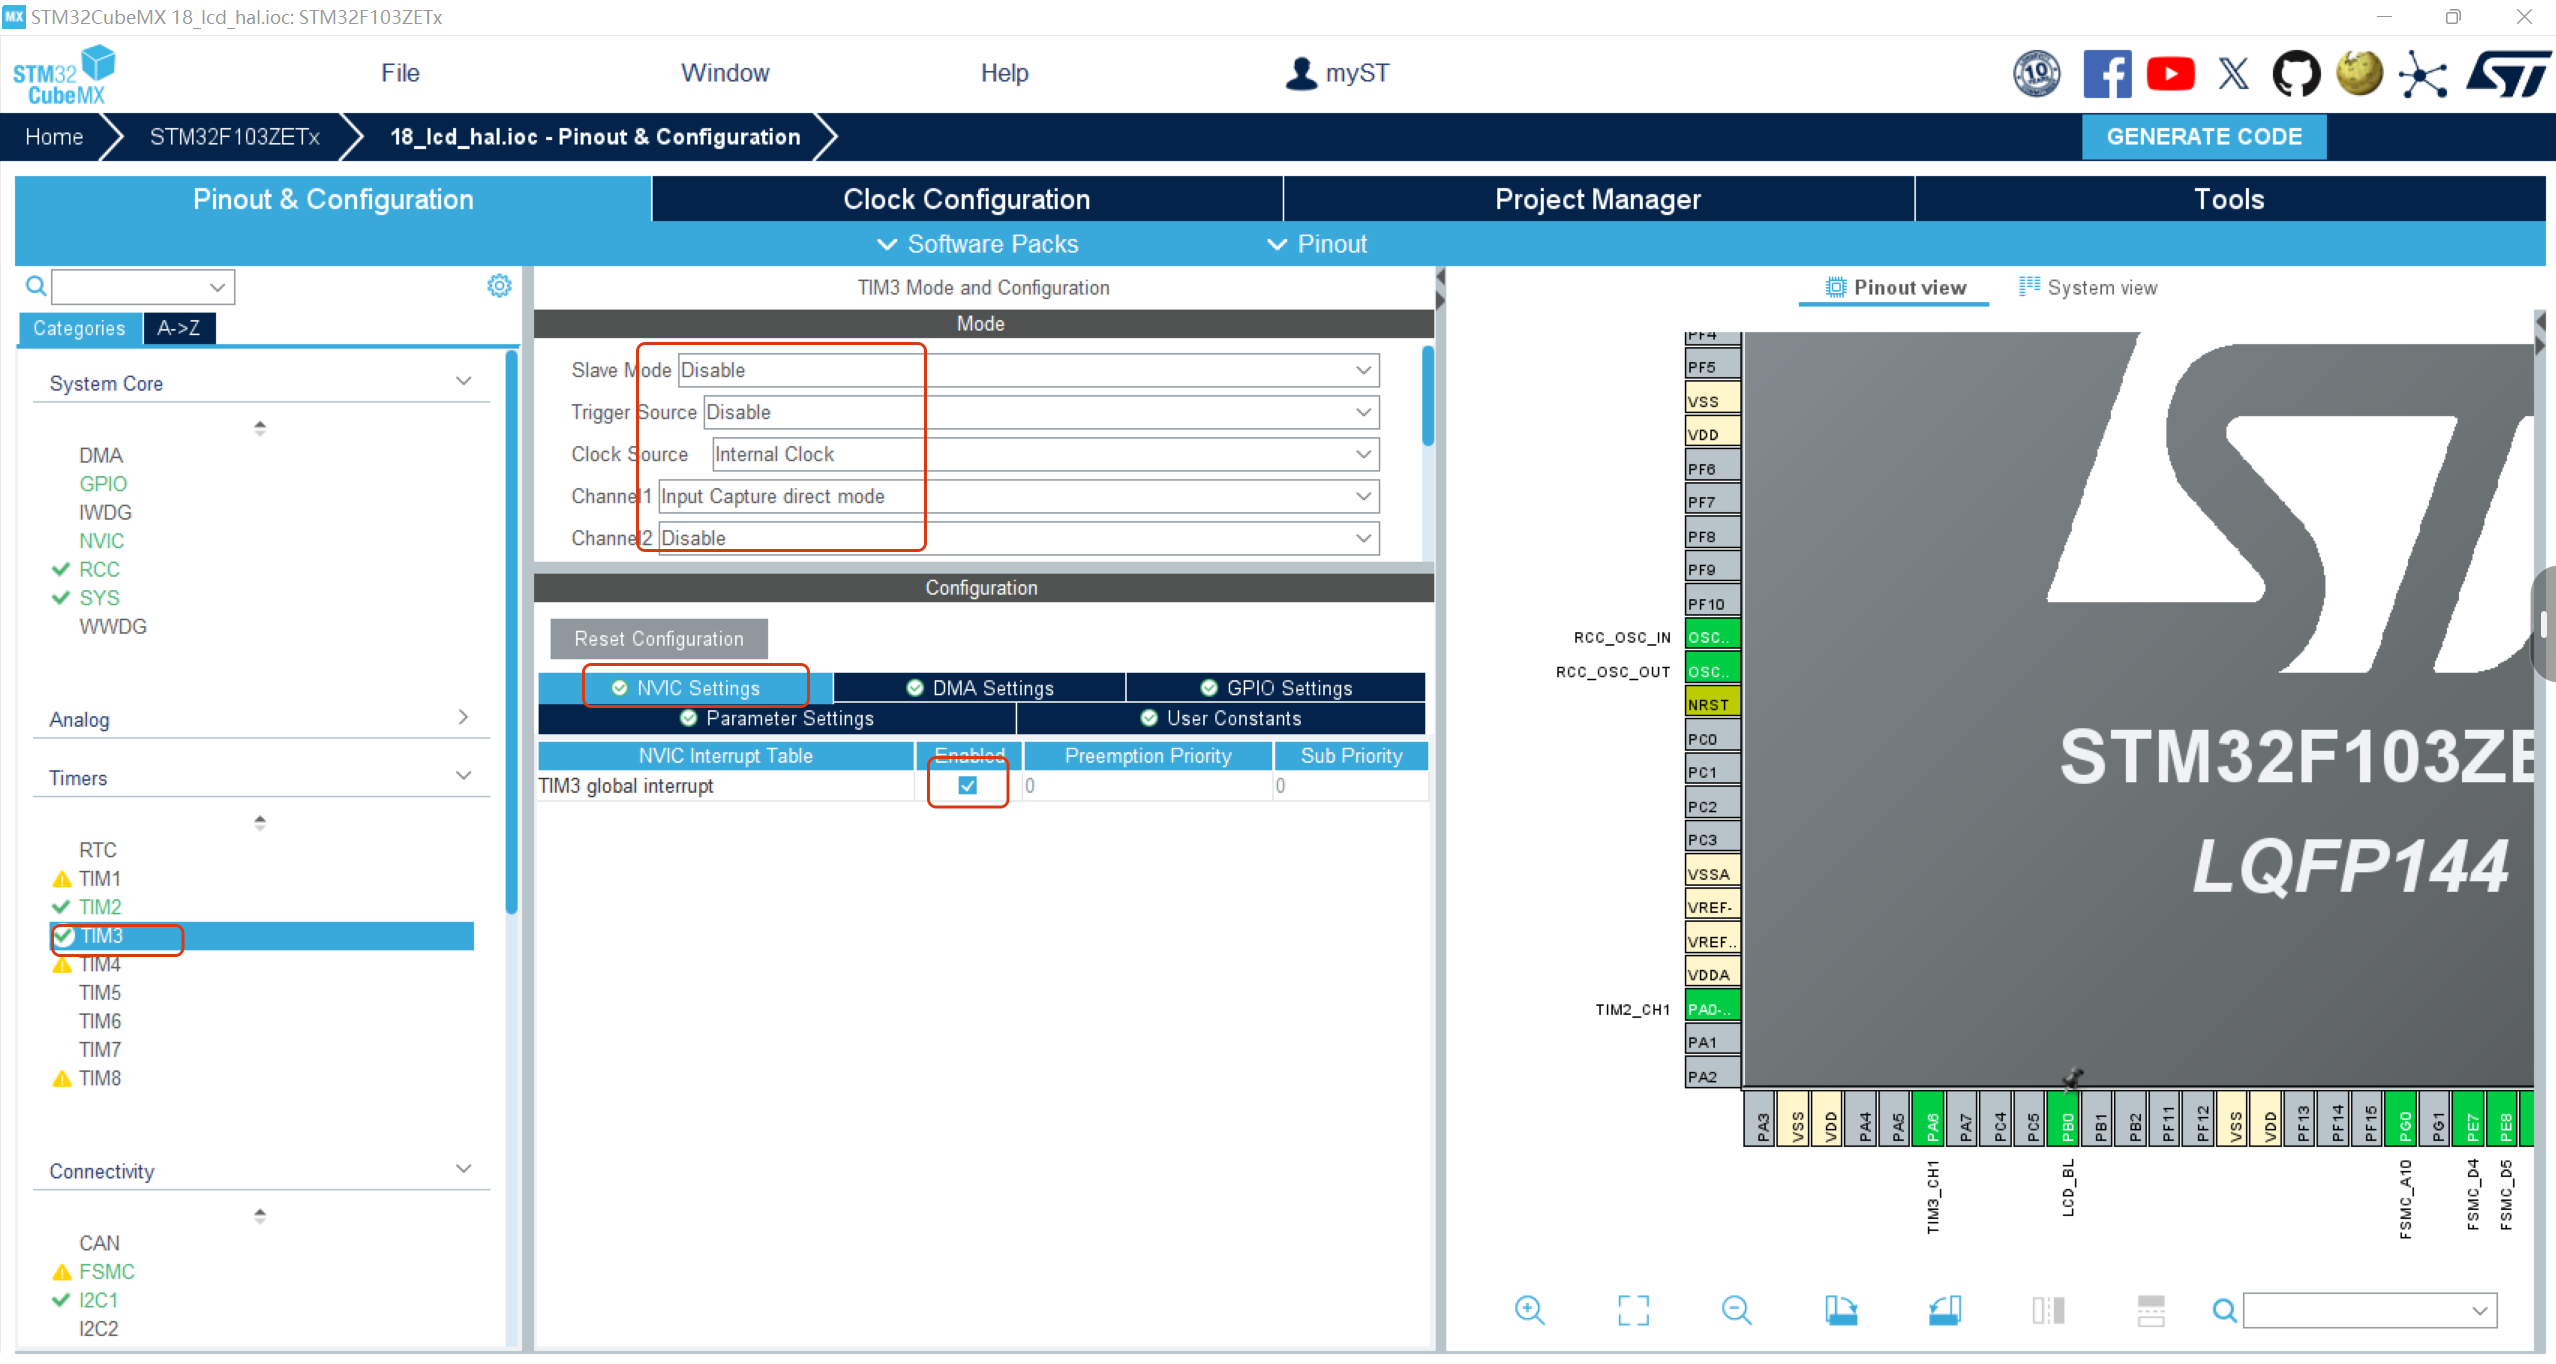Open the Clock Source dropdown
The image size is (2556, 1364).
click(1363, 454)
